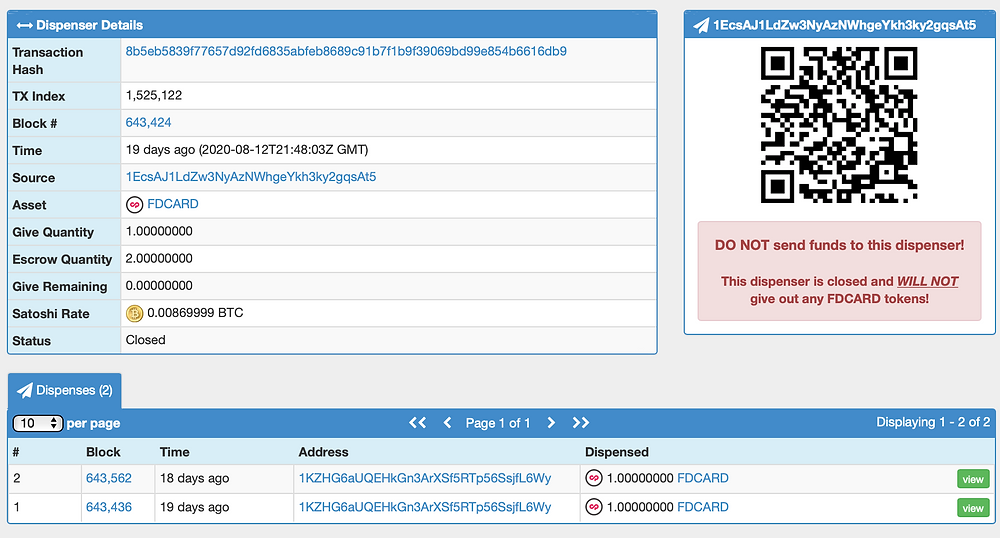Click the Displaying 1 - 2 of 2 text
The image size is (1000, 538).
[x=933, y=422]
